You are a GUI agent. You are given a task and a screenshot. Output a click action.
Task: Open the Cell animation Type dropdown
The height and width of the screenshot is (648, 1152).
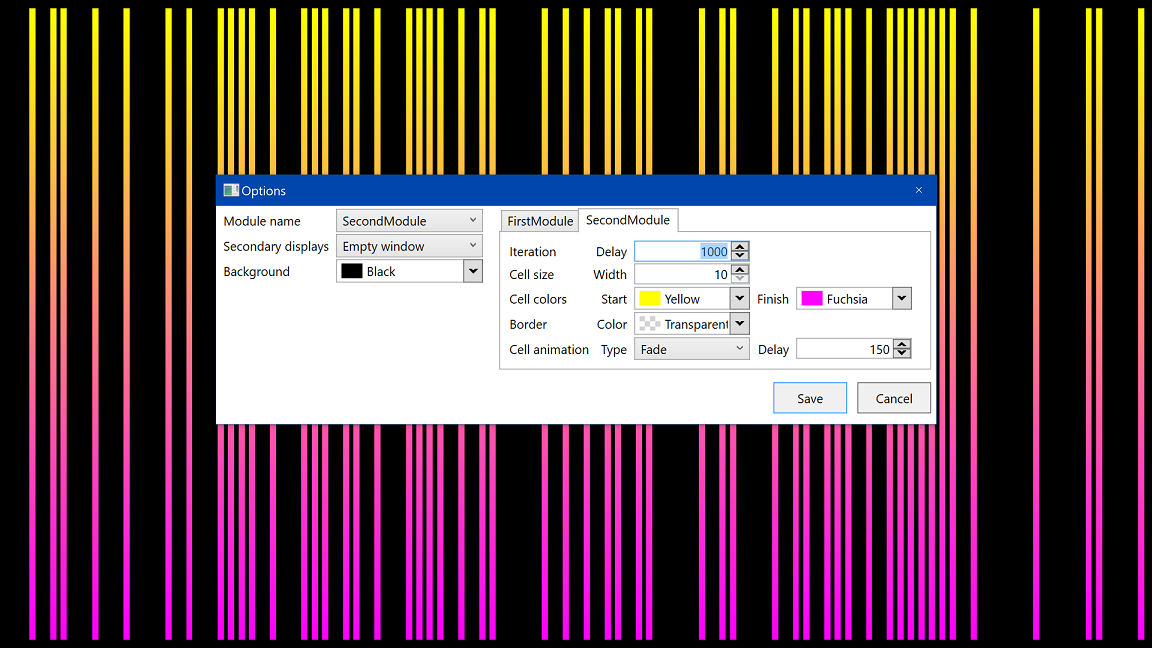coord(692,349)
